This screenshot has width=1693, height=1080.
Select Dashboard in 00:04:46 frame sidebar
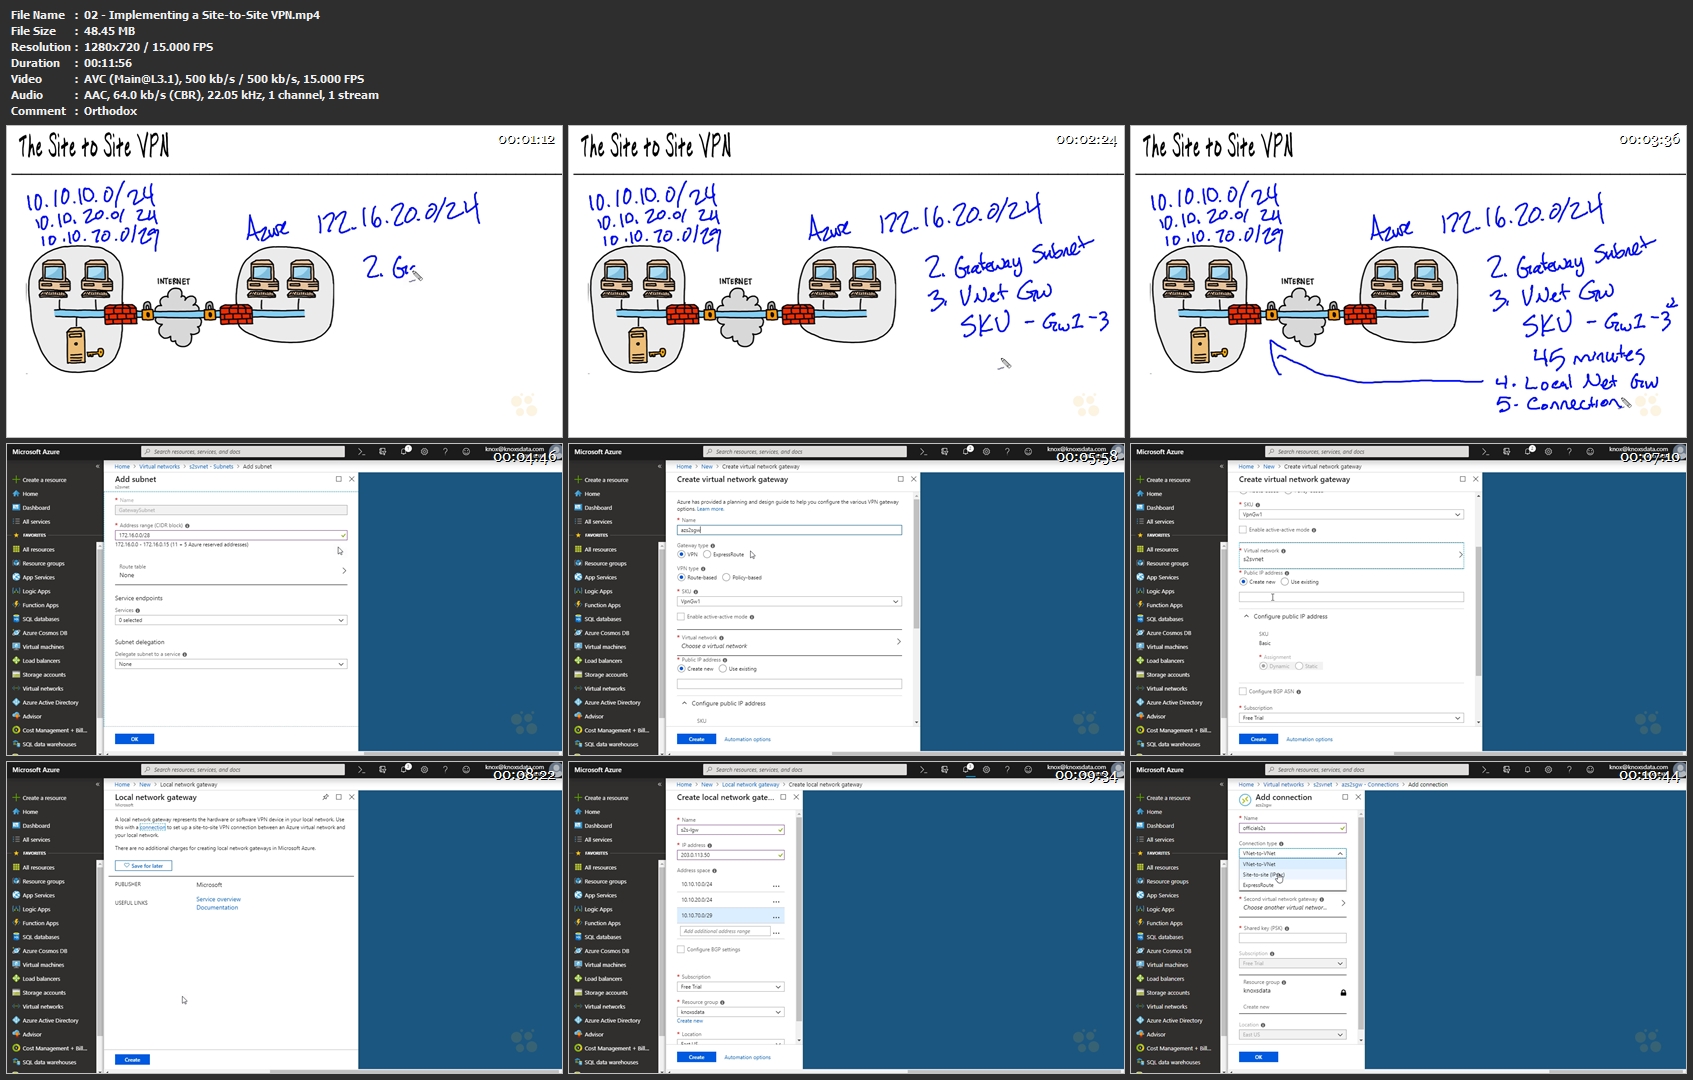pyautogui.click(x=32, y=508)
